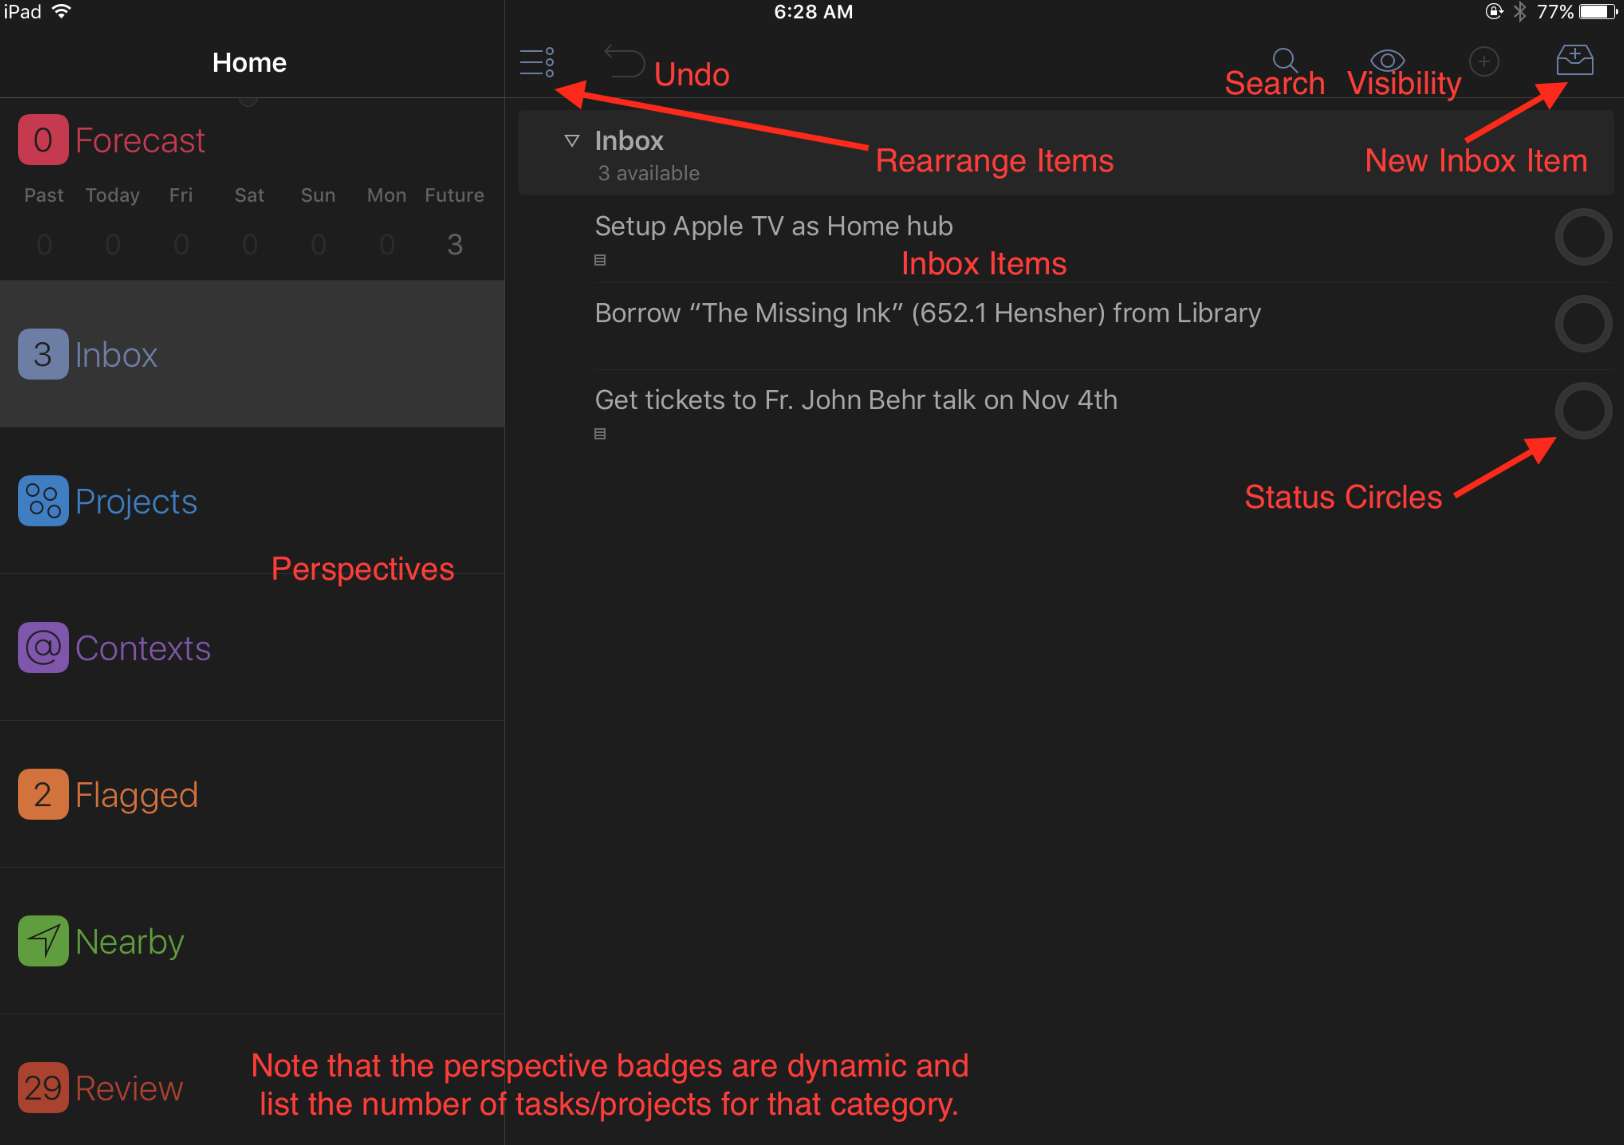
Task: Select the Past column in Forecast
Action: pyautogui.click(x=44, y=220)
